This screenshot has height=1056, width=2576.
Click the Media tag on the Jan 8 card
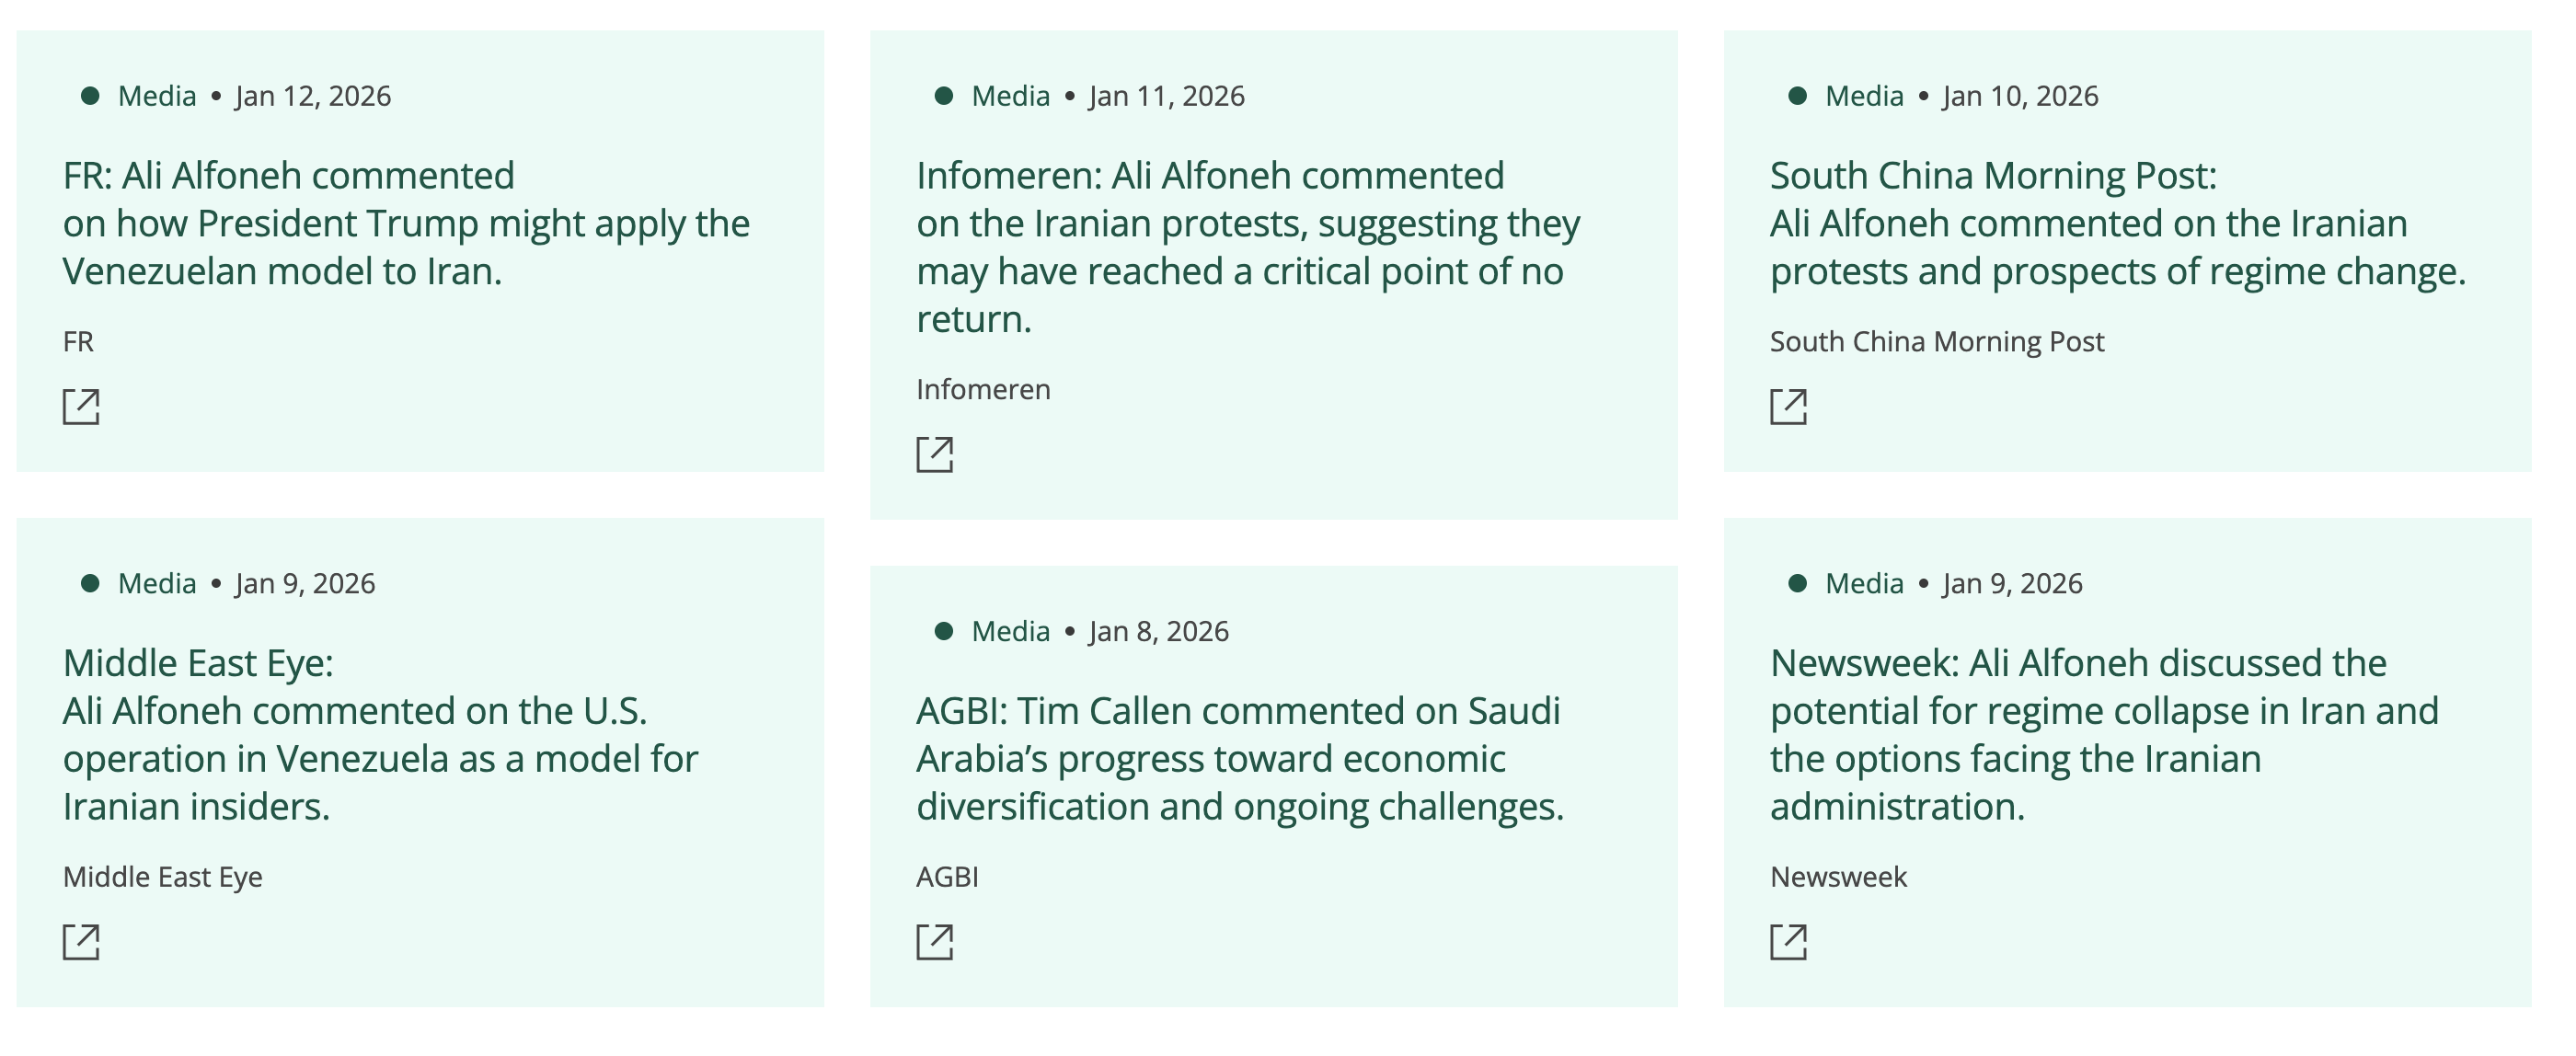(1010, 632)
